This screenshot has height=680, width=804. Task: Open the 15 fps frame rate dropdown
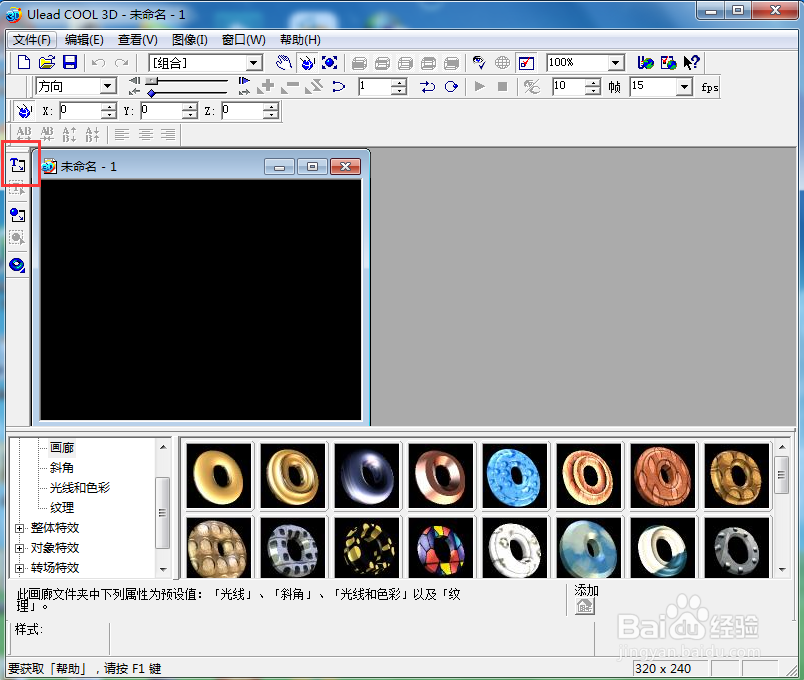684,87
